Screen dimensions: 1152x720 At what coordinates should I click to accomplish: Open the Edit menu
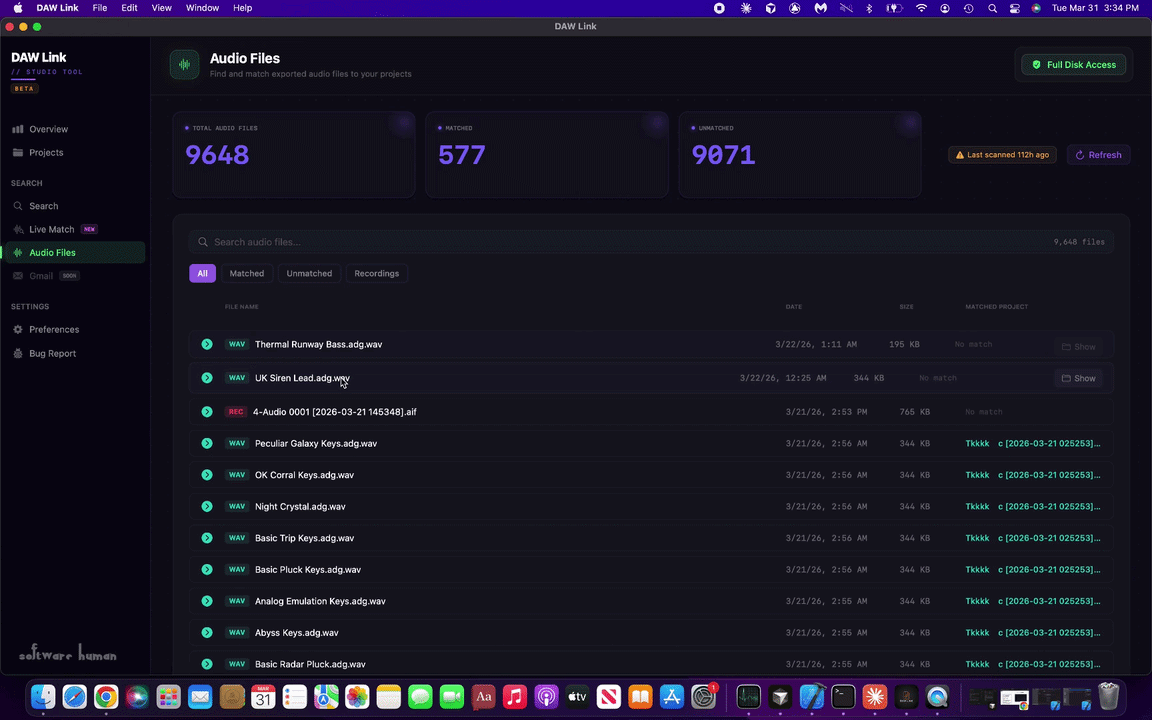129,8
